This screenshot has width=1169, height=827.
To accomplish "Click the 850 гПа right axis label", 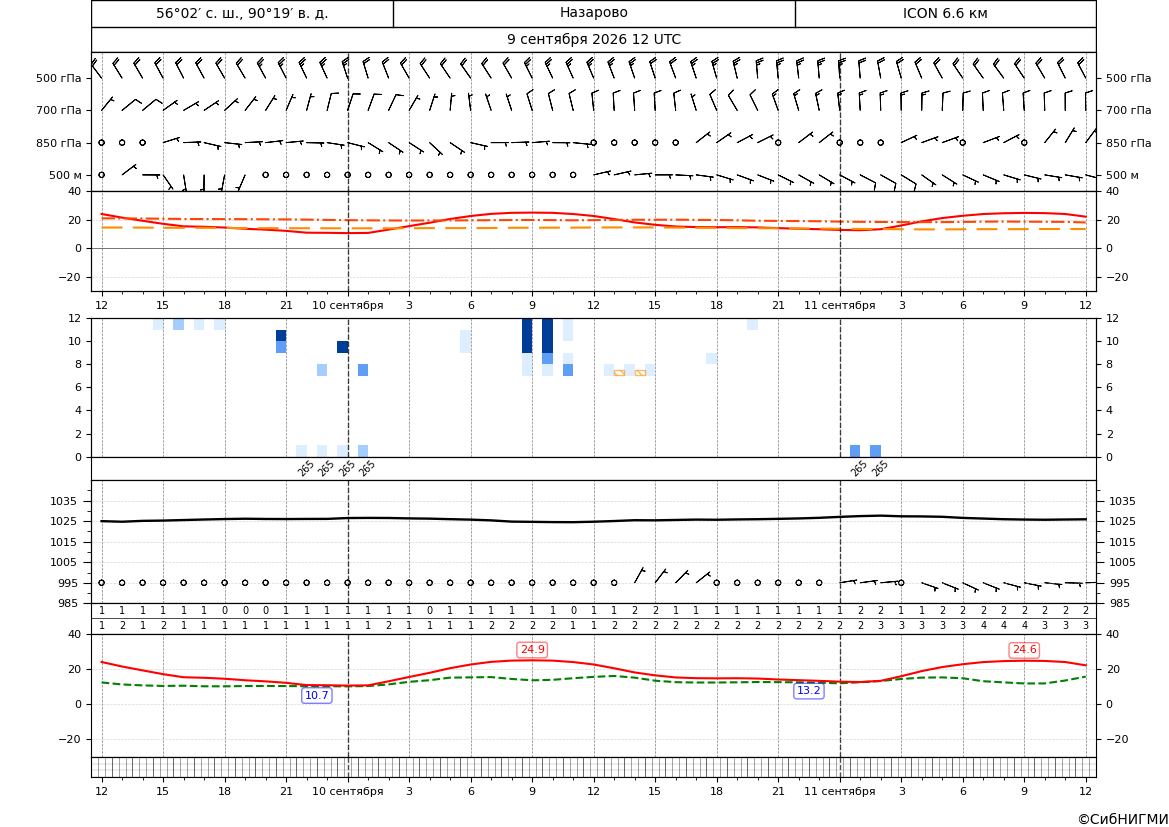I will point(1128,143).
